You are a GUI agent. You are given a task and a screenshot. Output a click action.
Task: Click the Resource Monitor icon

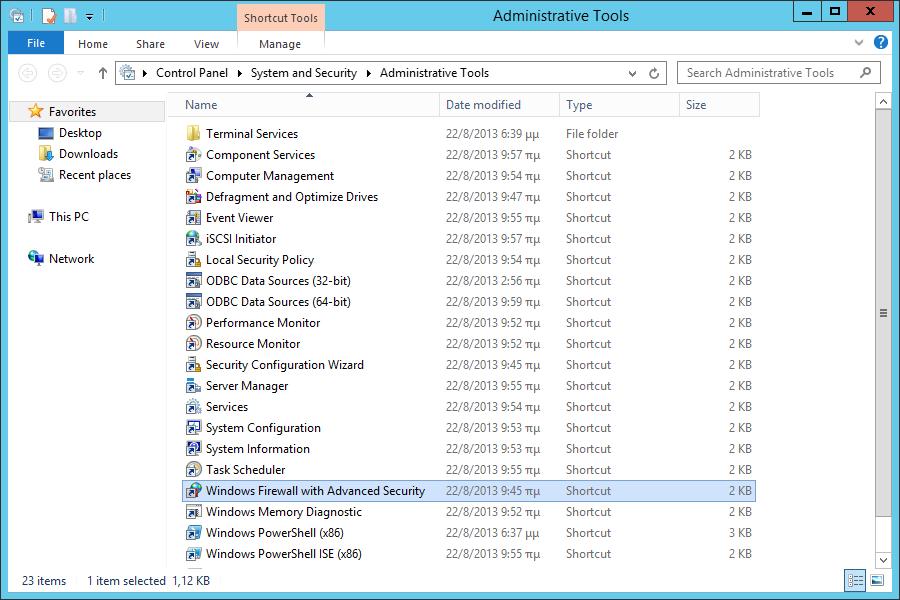point(193,343)
